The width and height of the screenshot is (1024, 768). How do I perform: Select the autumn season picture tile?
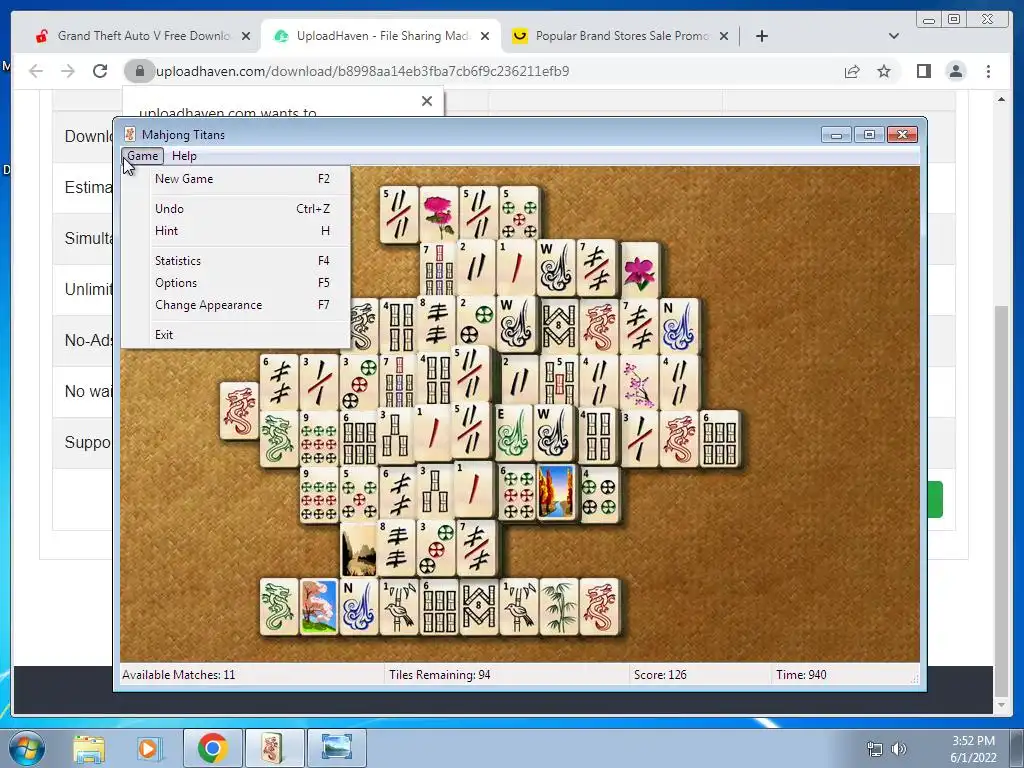pyautogui.click(x=556, y=492)
